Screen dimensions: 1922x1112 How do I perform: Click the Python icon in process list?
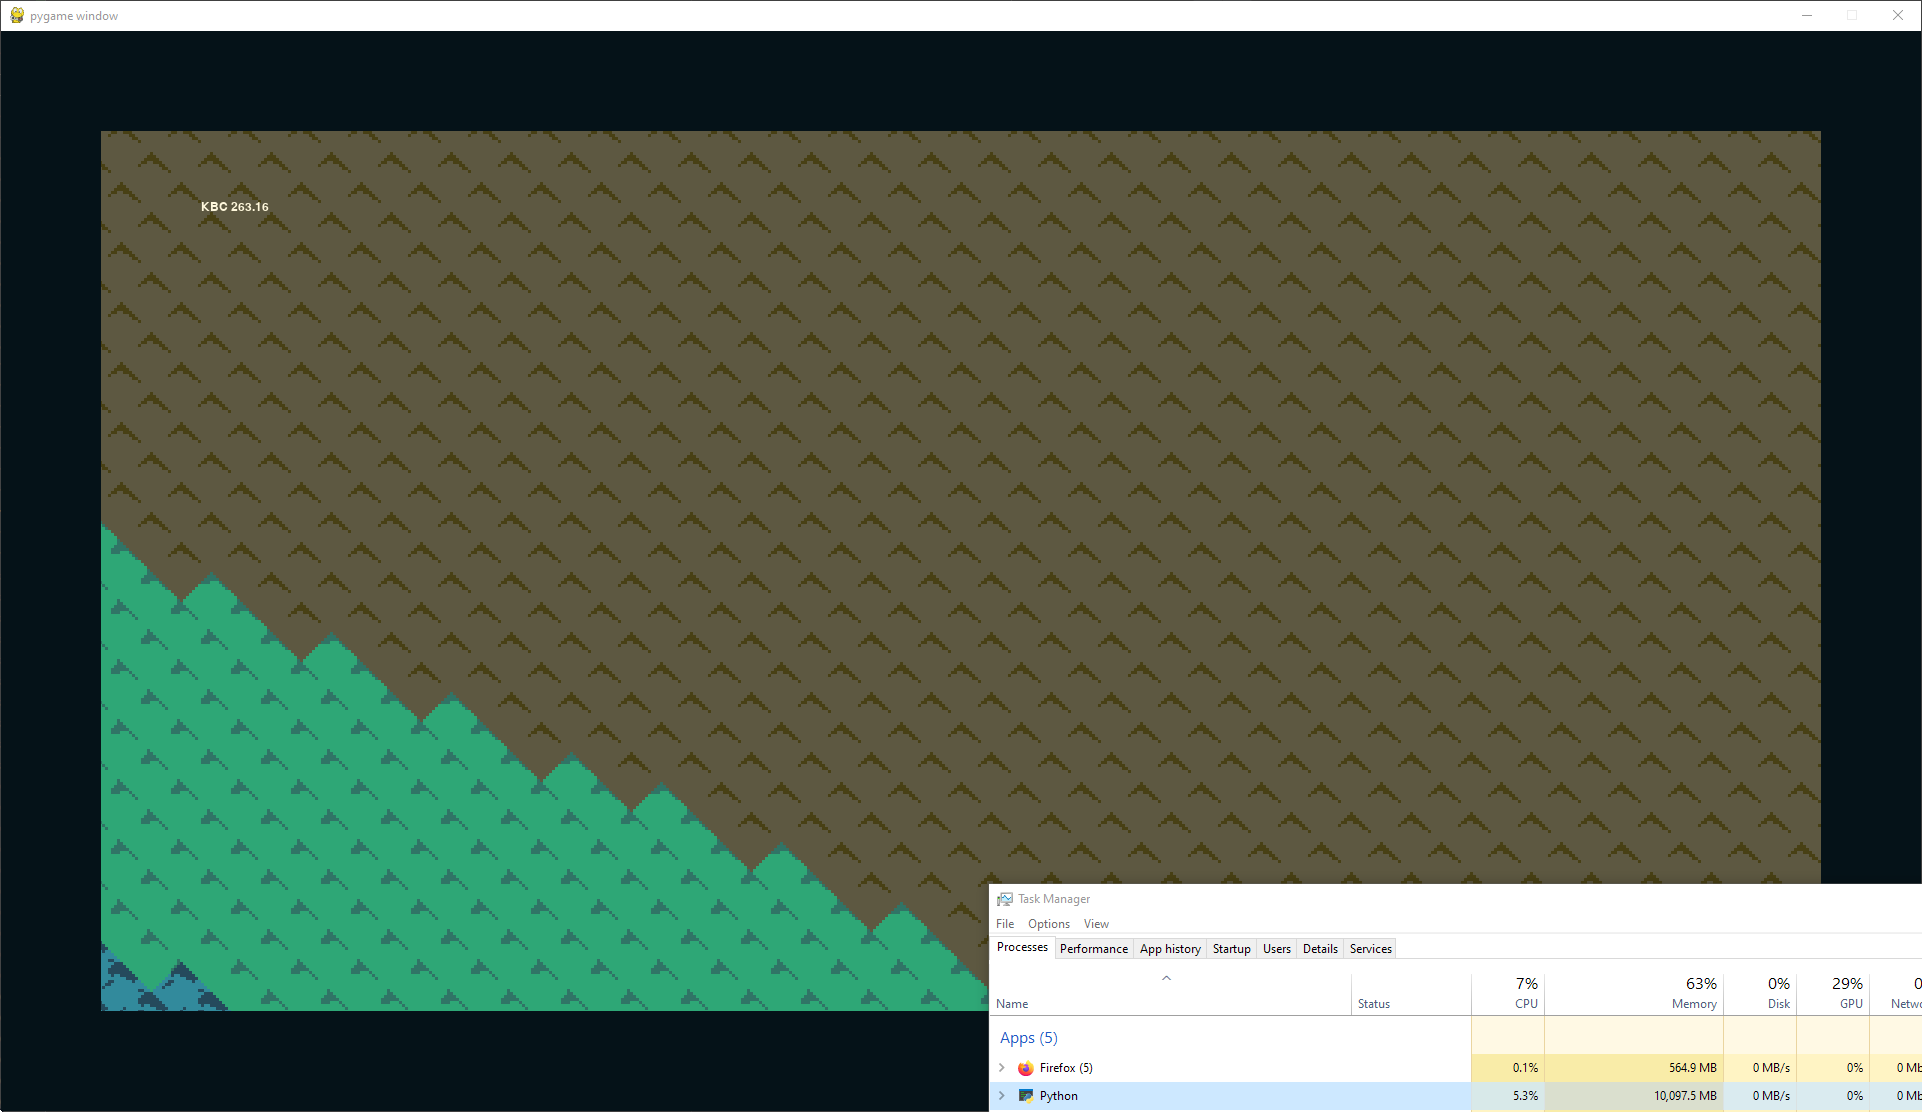pyautogui.click(x=1025, y=1096)
